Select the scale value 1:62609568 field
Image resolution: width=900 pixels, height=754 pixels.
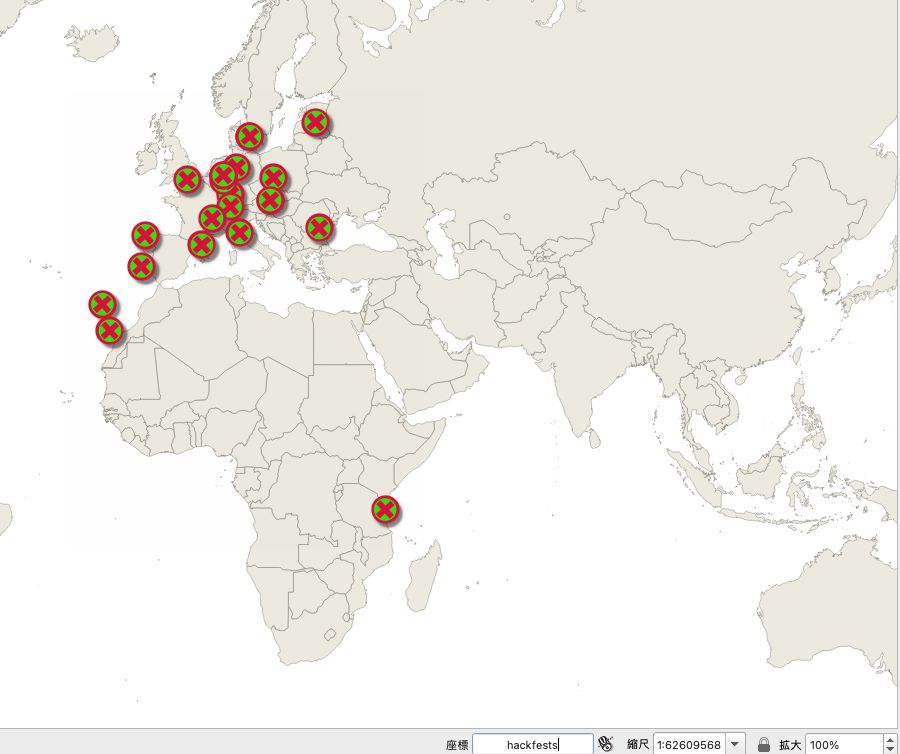(x=689, y=744)
